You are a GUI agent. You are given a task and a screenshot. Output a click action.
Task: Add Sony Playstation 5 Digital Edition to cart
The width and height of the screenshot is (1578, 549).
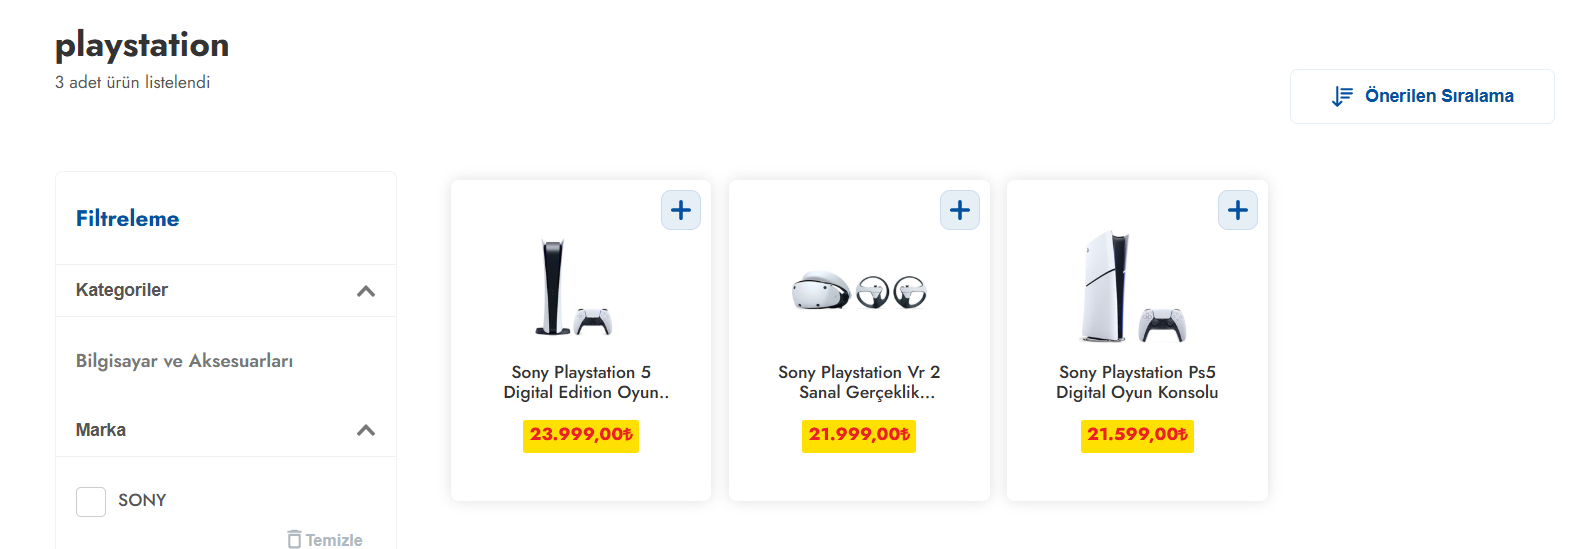pyautogui.click(x=681, y=210)
